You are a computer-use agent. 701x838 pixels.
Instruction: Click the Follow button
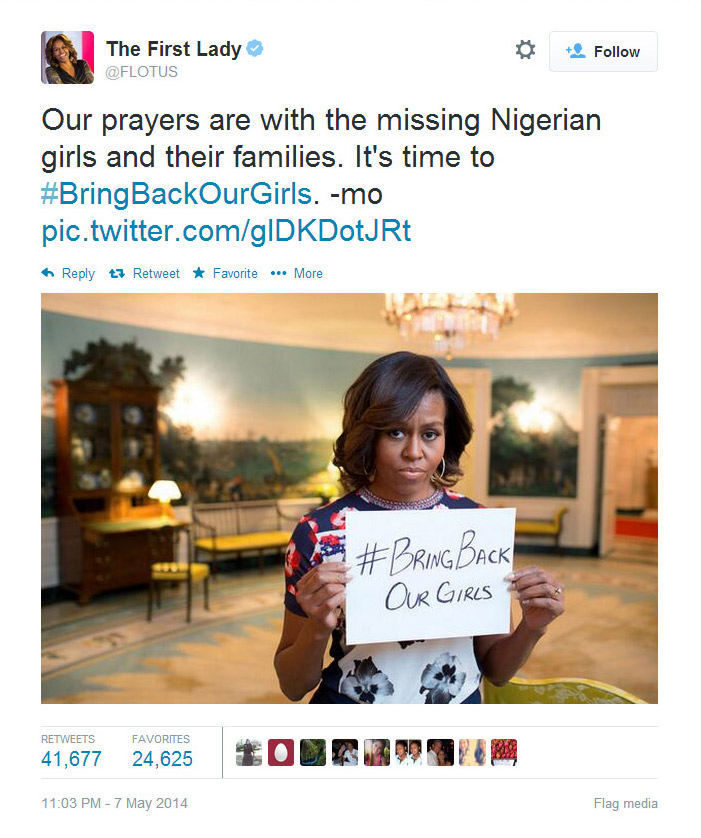point(603,51)
